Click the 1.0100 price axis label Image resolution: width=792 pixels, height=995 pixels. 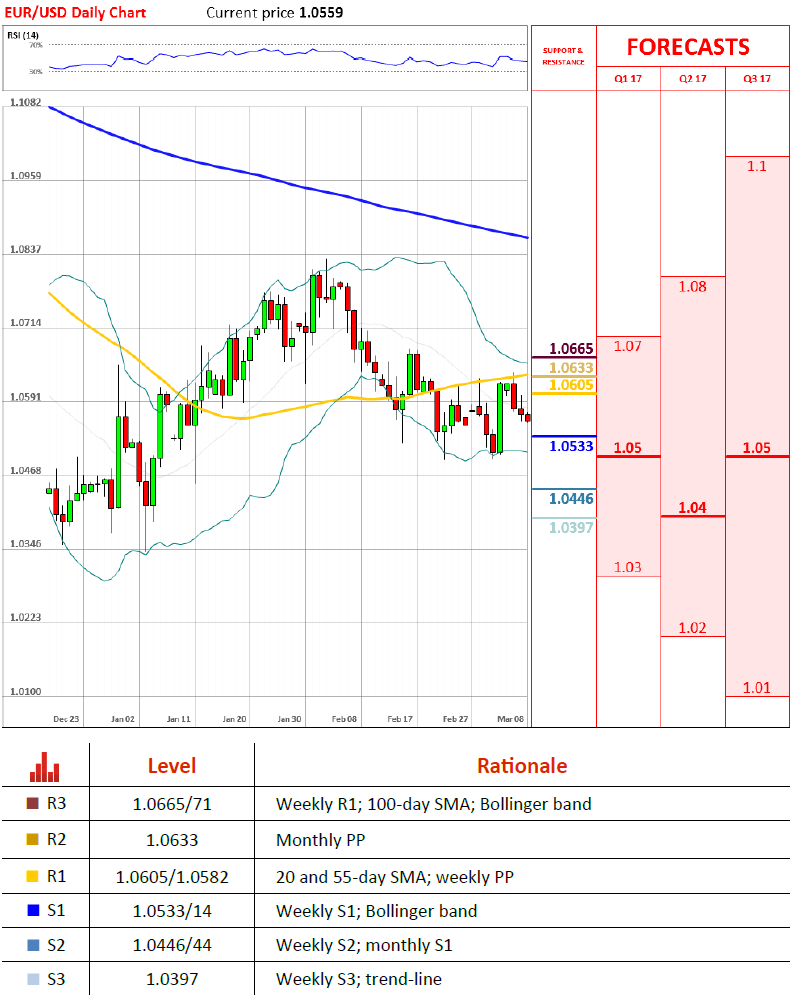(25, 692)
